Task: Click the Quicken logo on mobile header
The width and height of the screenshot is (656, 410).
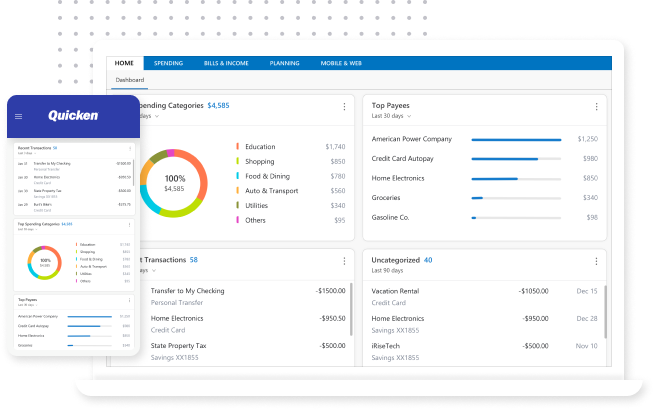Action: point(73,115)
